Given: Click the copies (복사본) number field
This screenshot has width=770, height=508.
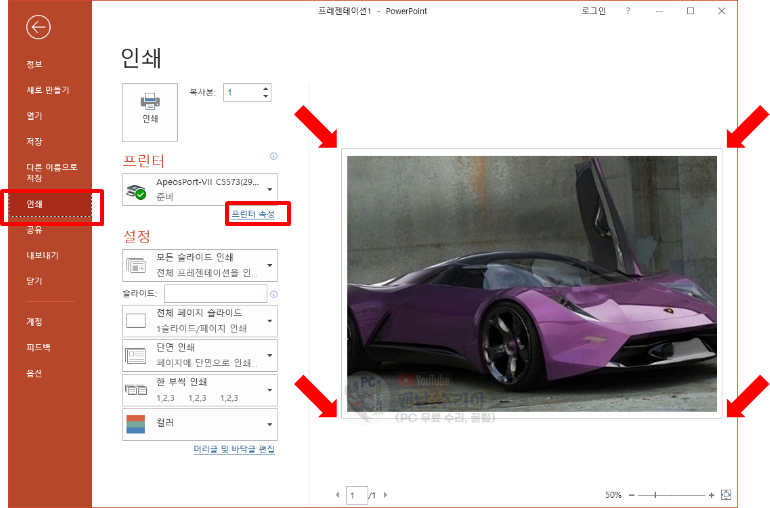Looking at the screenshot, I should coord(243,92).
